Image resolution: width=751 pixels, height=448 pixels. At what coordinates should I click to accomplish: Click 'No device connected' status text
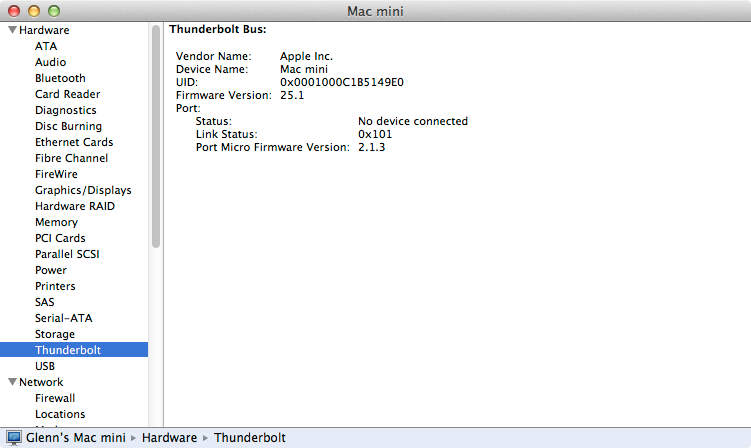[x=413, y=121]
